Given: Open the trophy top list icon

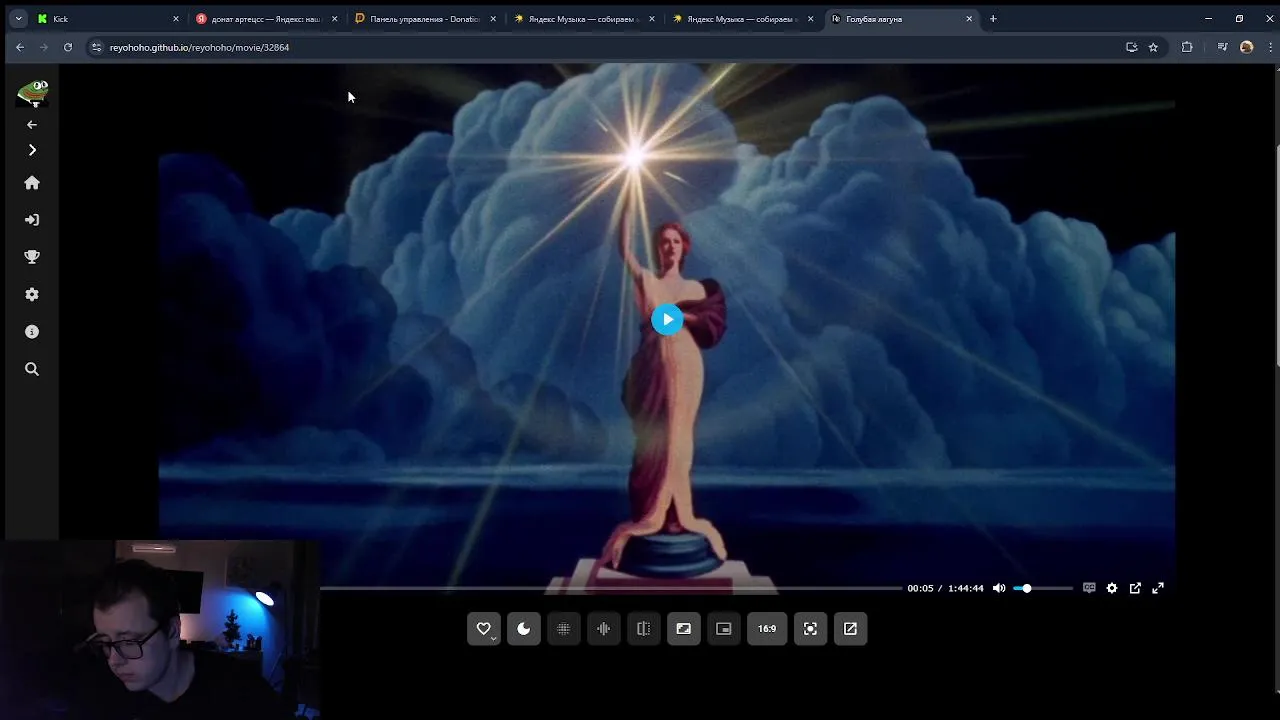Looking at the screenshot, I should 32,257.
